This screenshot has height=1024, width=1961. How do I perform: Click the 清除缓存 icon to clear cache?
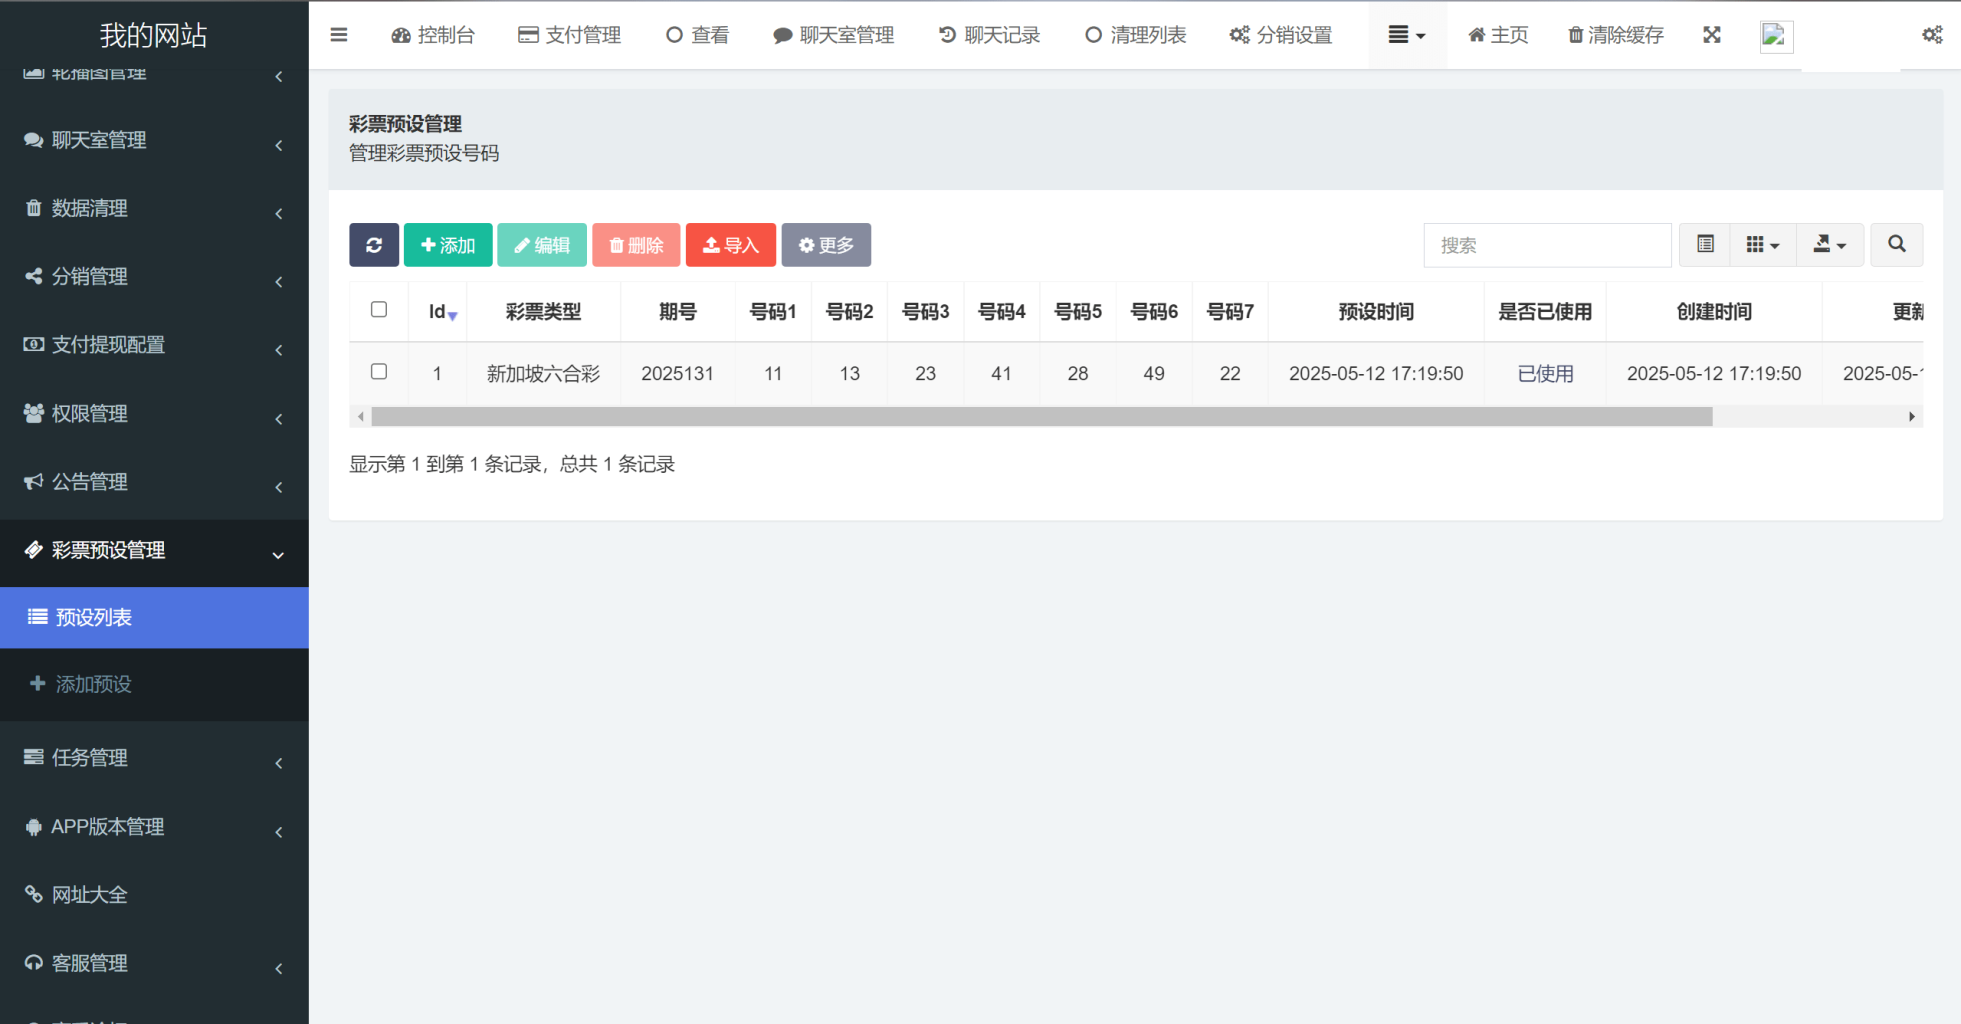point(1613,34)
